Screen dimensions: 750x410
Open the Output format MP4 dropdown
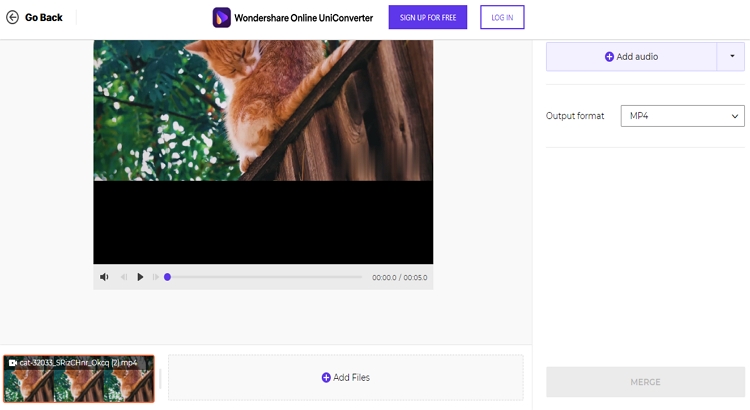[x=683, y=116]
